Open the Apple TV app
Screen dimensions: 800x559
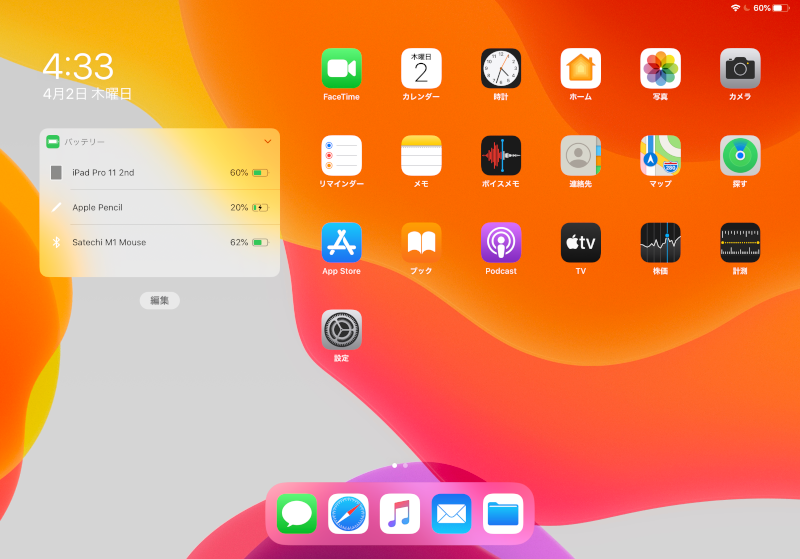point(581,243)
